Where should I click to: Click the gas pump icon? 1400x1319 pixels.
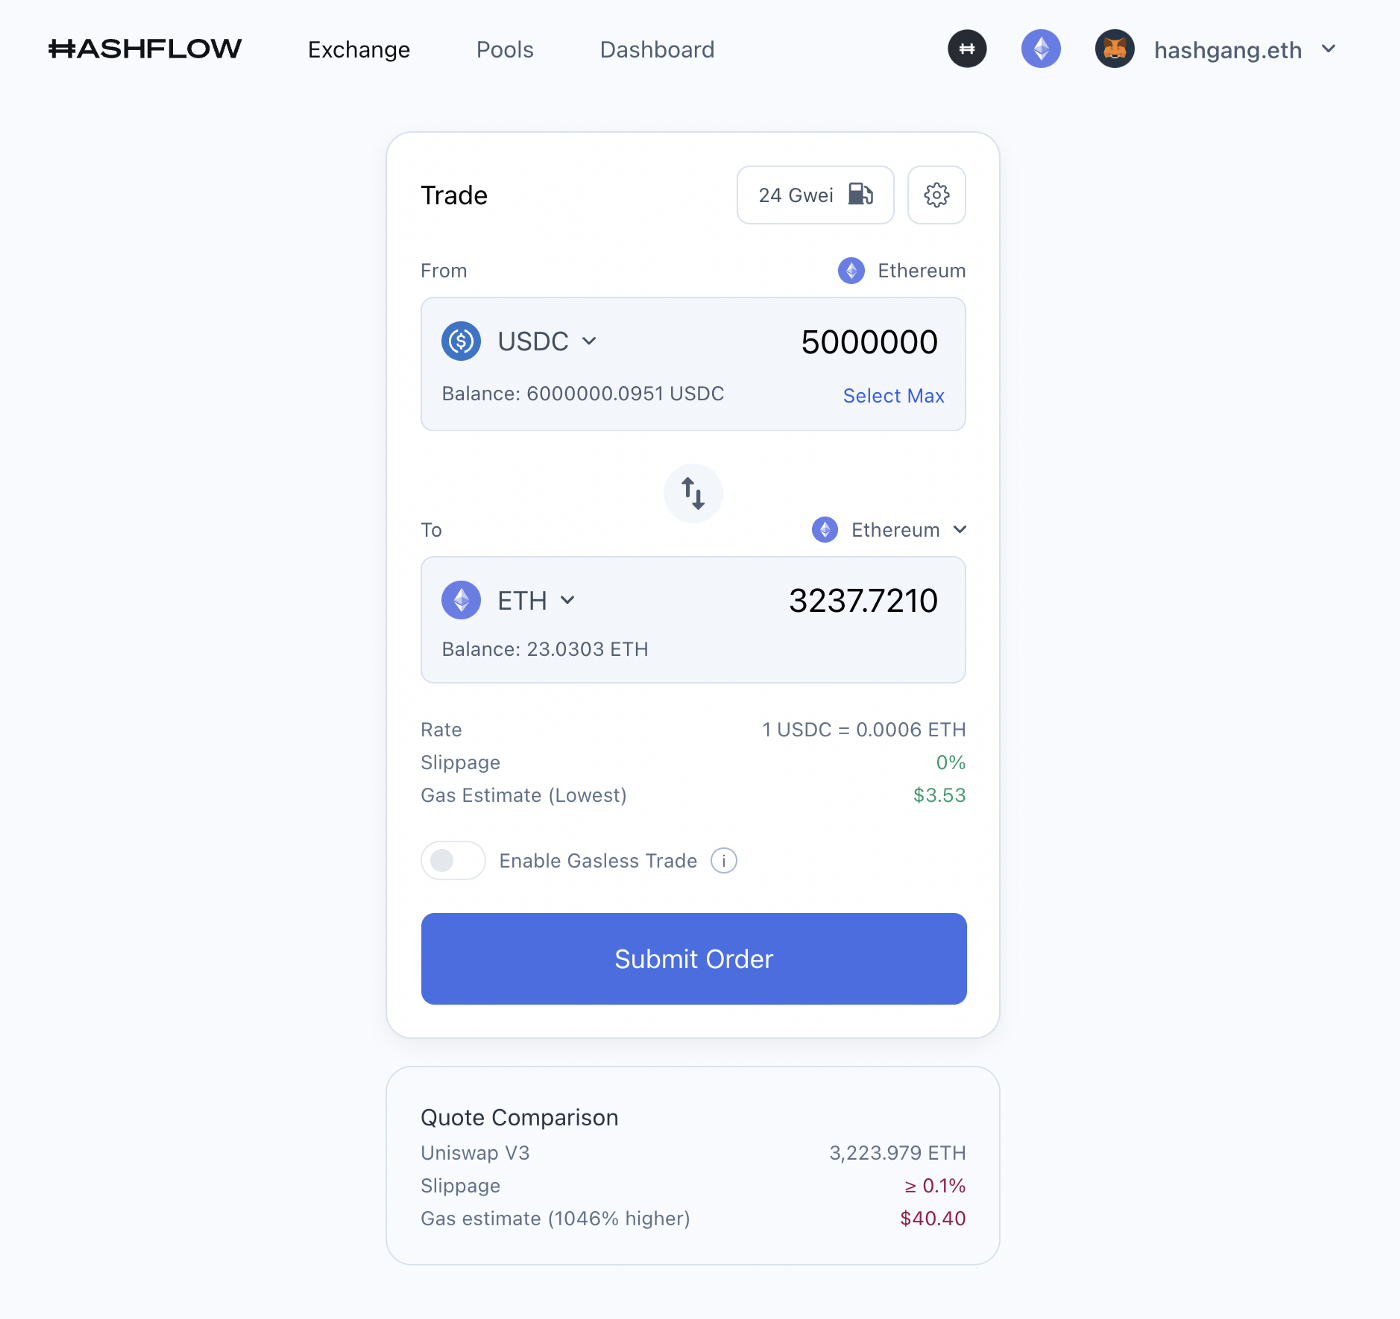pyautogui.click(x=860, y=194)
